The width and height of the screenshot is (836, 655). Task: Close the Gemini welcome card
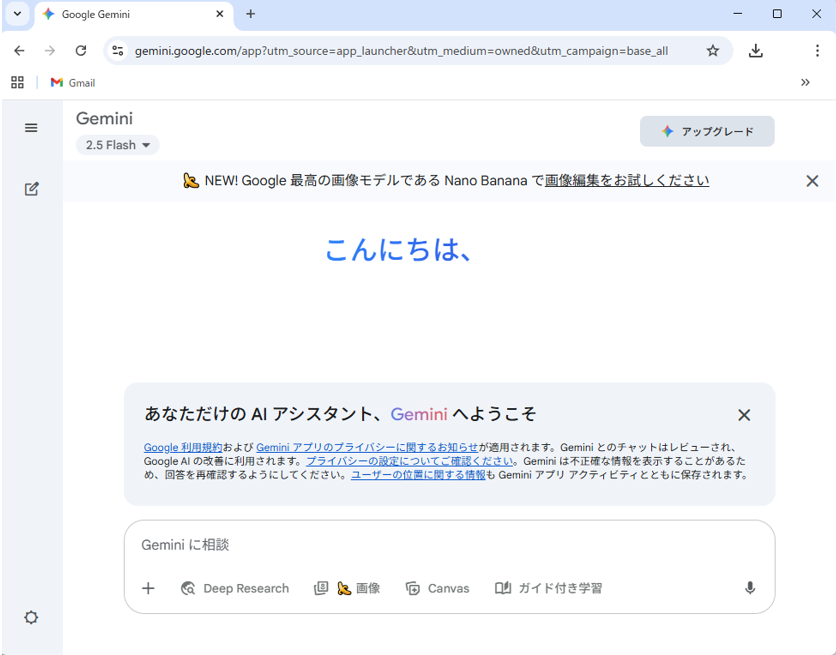[744, 415]
